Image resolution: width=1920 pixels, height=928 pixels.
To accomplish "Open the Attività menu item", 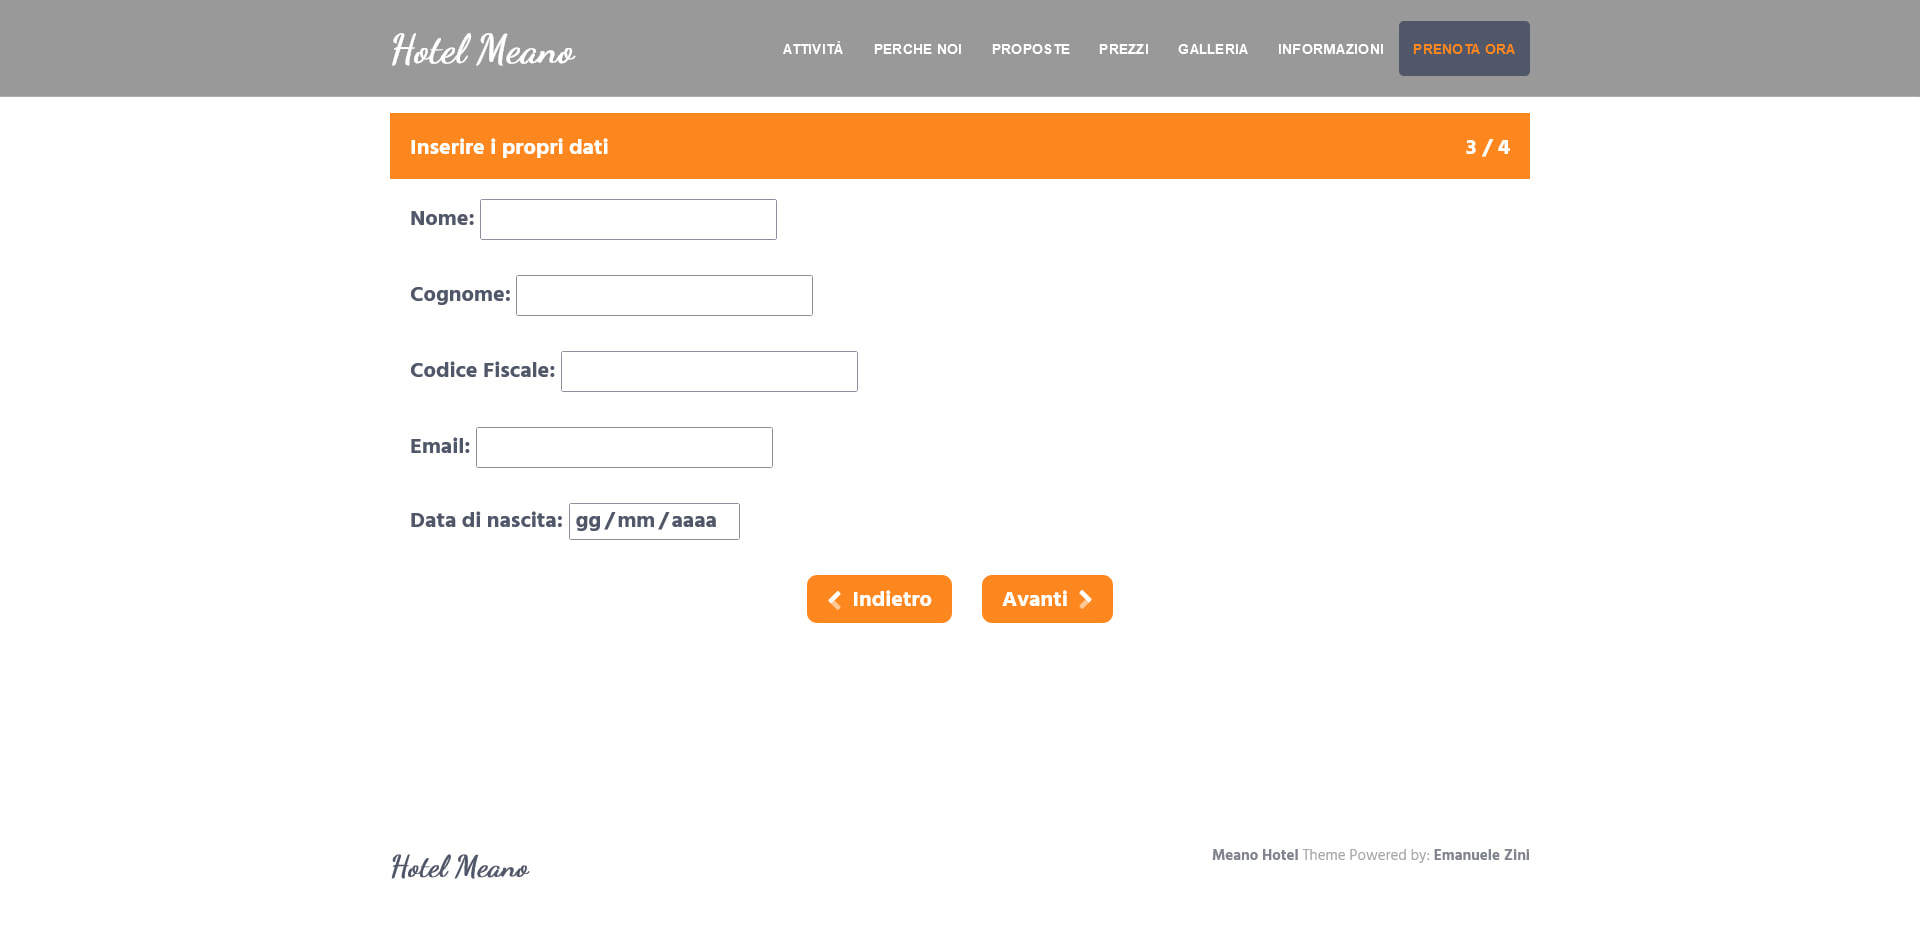I will [x=812, y=49].
